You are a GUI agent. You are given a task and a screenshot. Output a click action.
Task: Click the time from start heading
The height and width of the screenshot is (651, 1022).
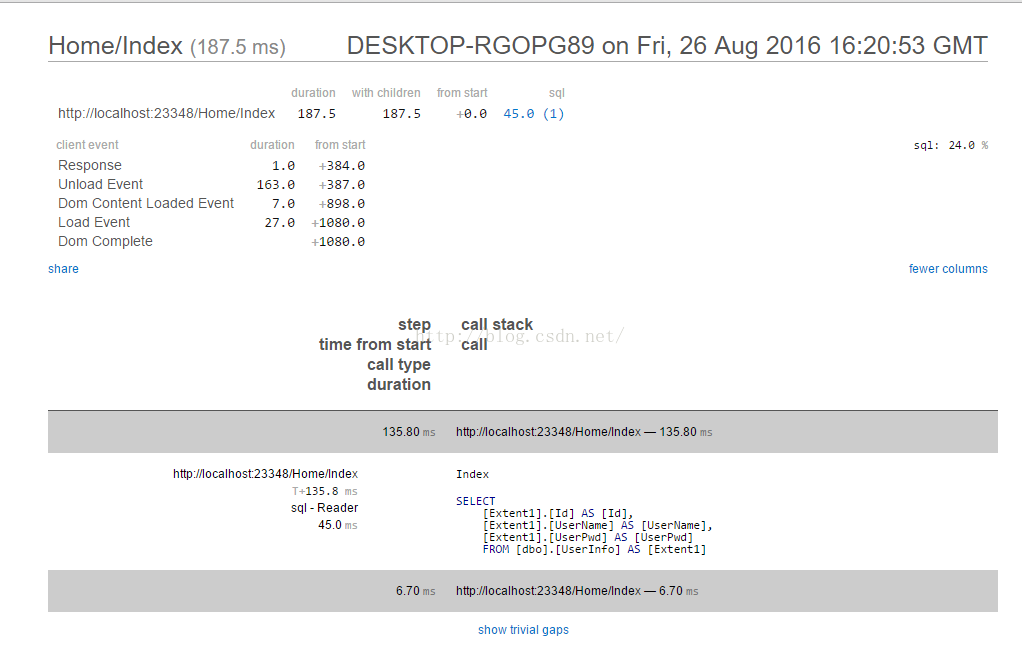[x=375, y=344]
